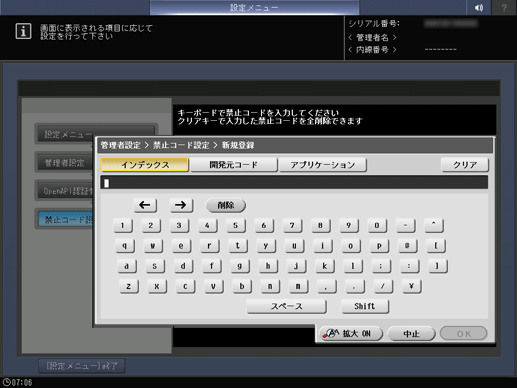
Task: Tap the h key
Action: click(x=268, y=266)
